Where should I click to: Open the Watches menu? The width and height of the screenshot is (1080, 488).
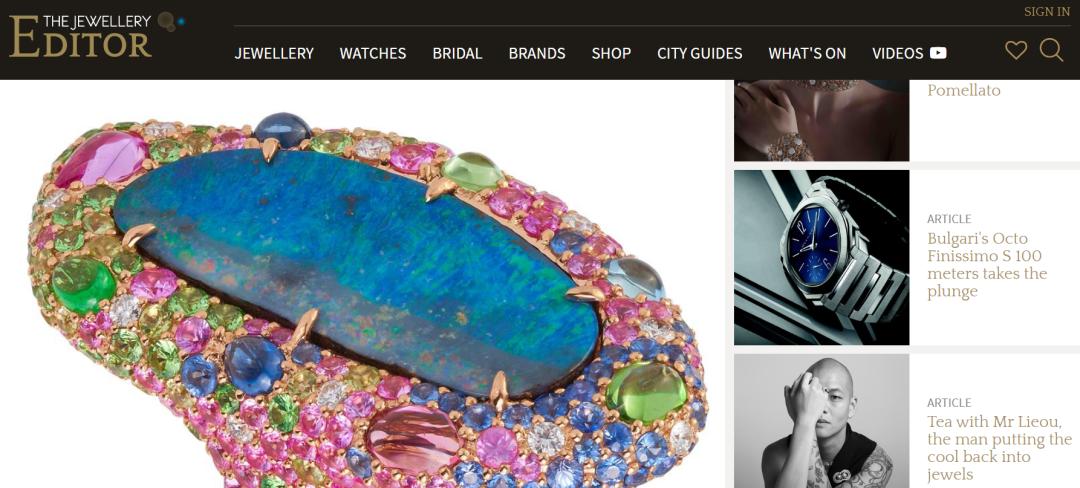373,54
